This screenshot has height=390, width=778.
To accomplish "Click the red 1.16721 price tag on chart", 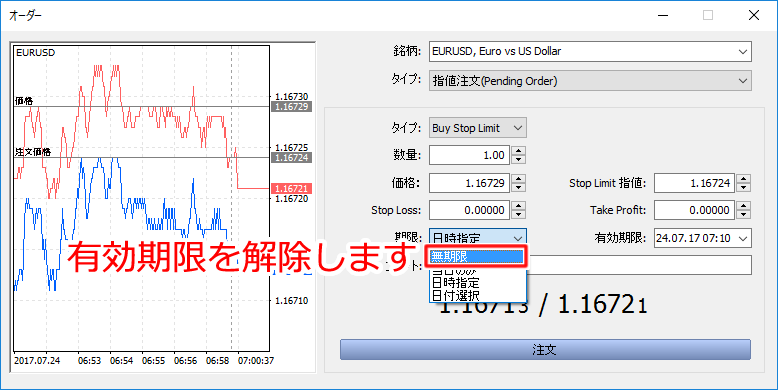I will [292, 189].
